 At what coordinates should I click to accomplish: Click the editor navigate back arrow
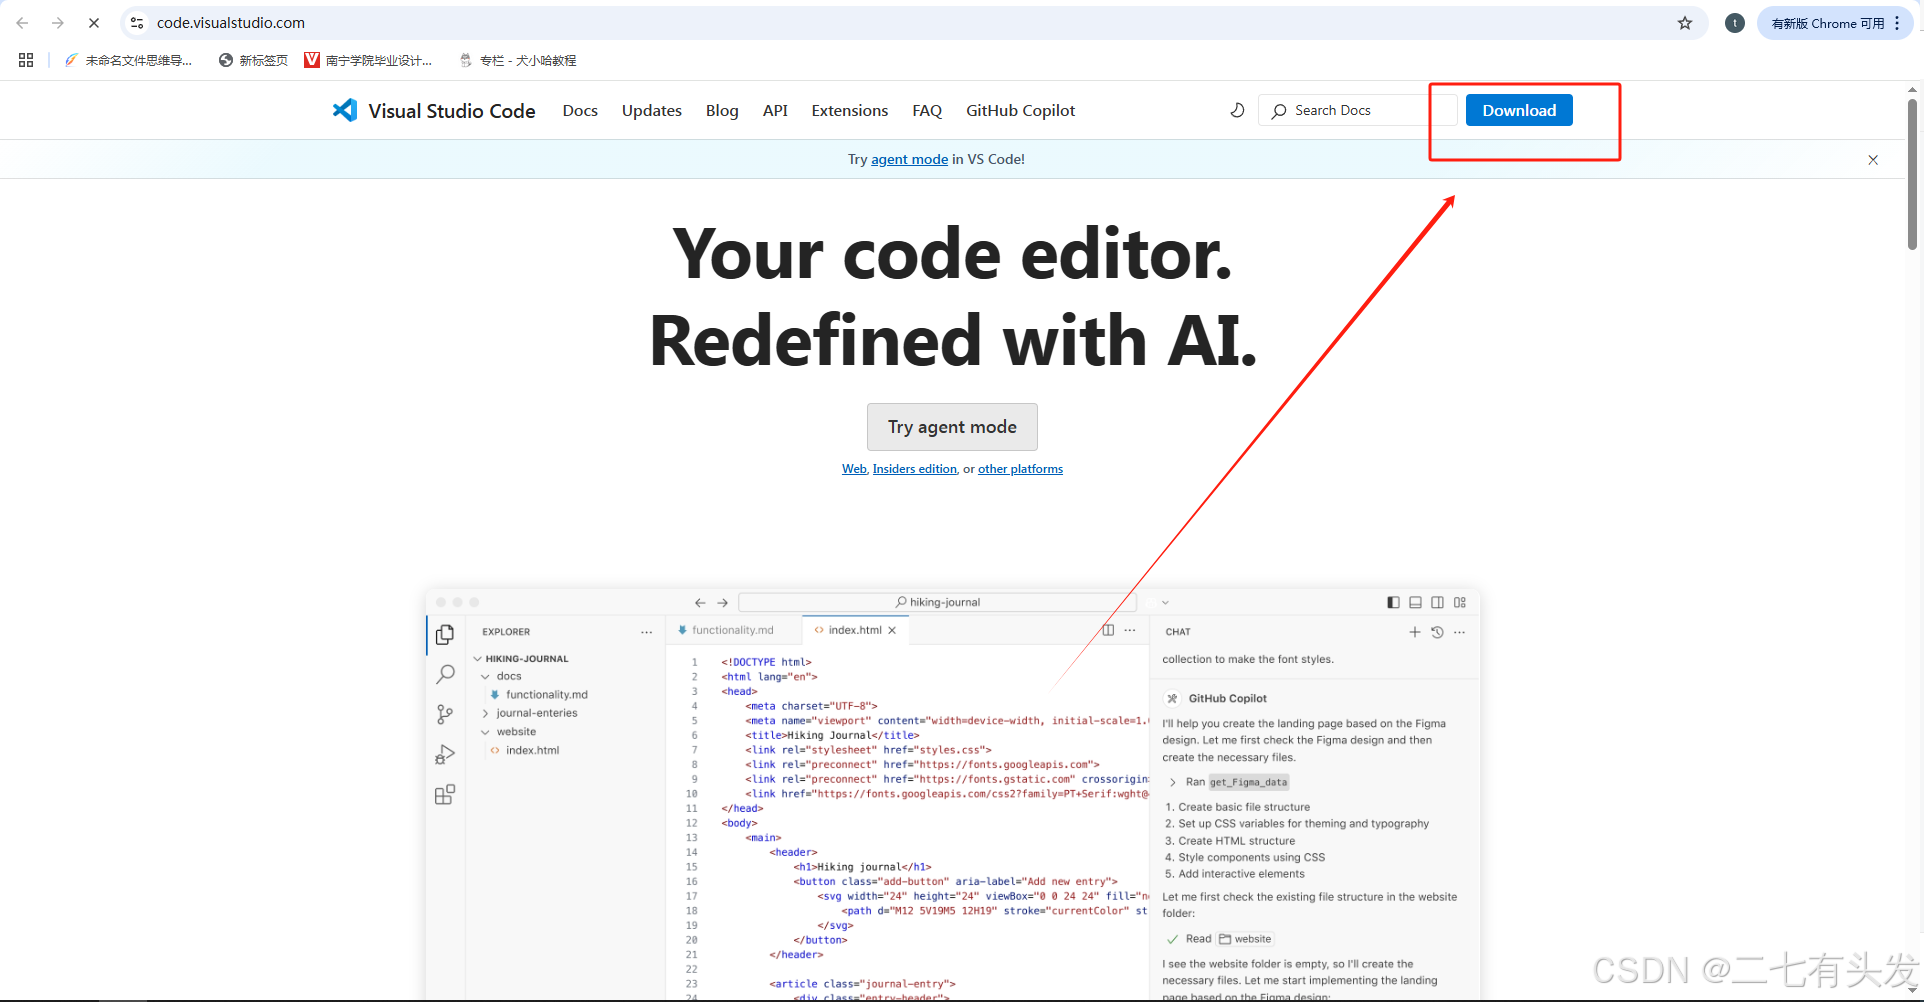[700, 603]
